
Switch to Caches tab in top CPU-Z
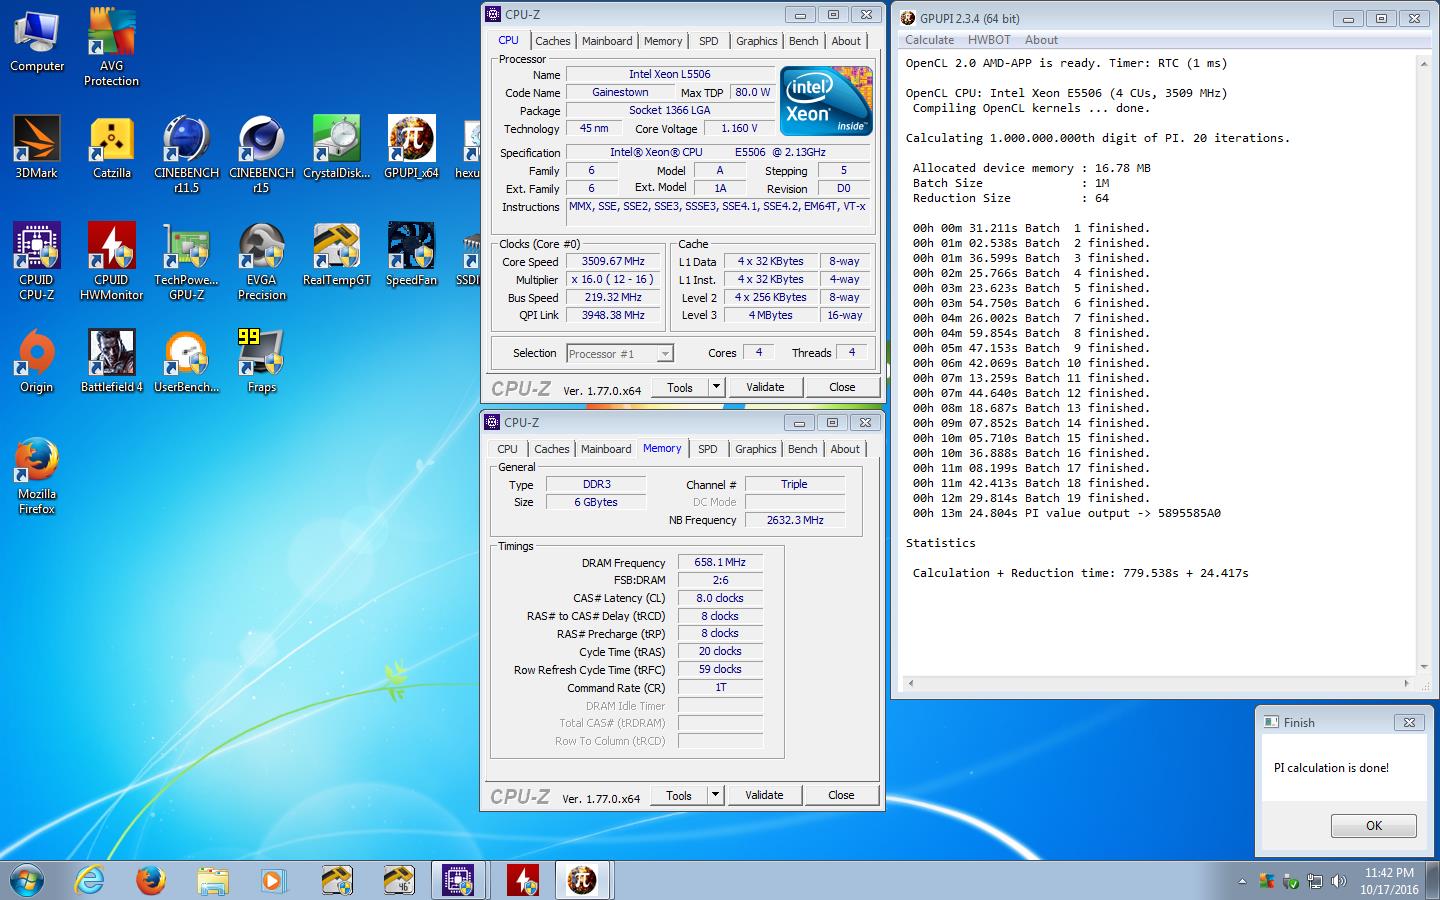point(552,41)
